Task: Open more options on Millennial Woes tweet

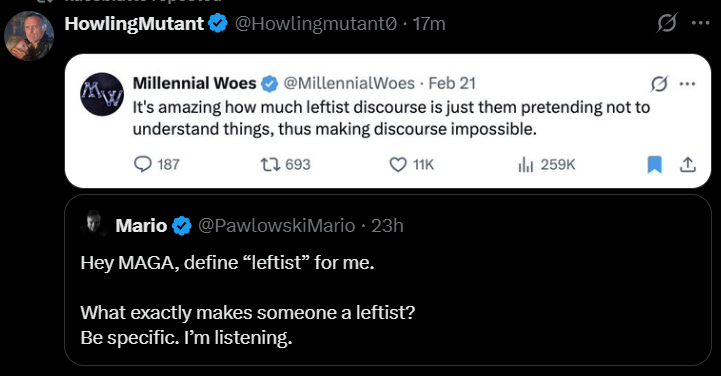Action: point(687,84)
